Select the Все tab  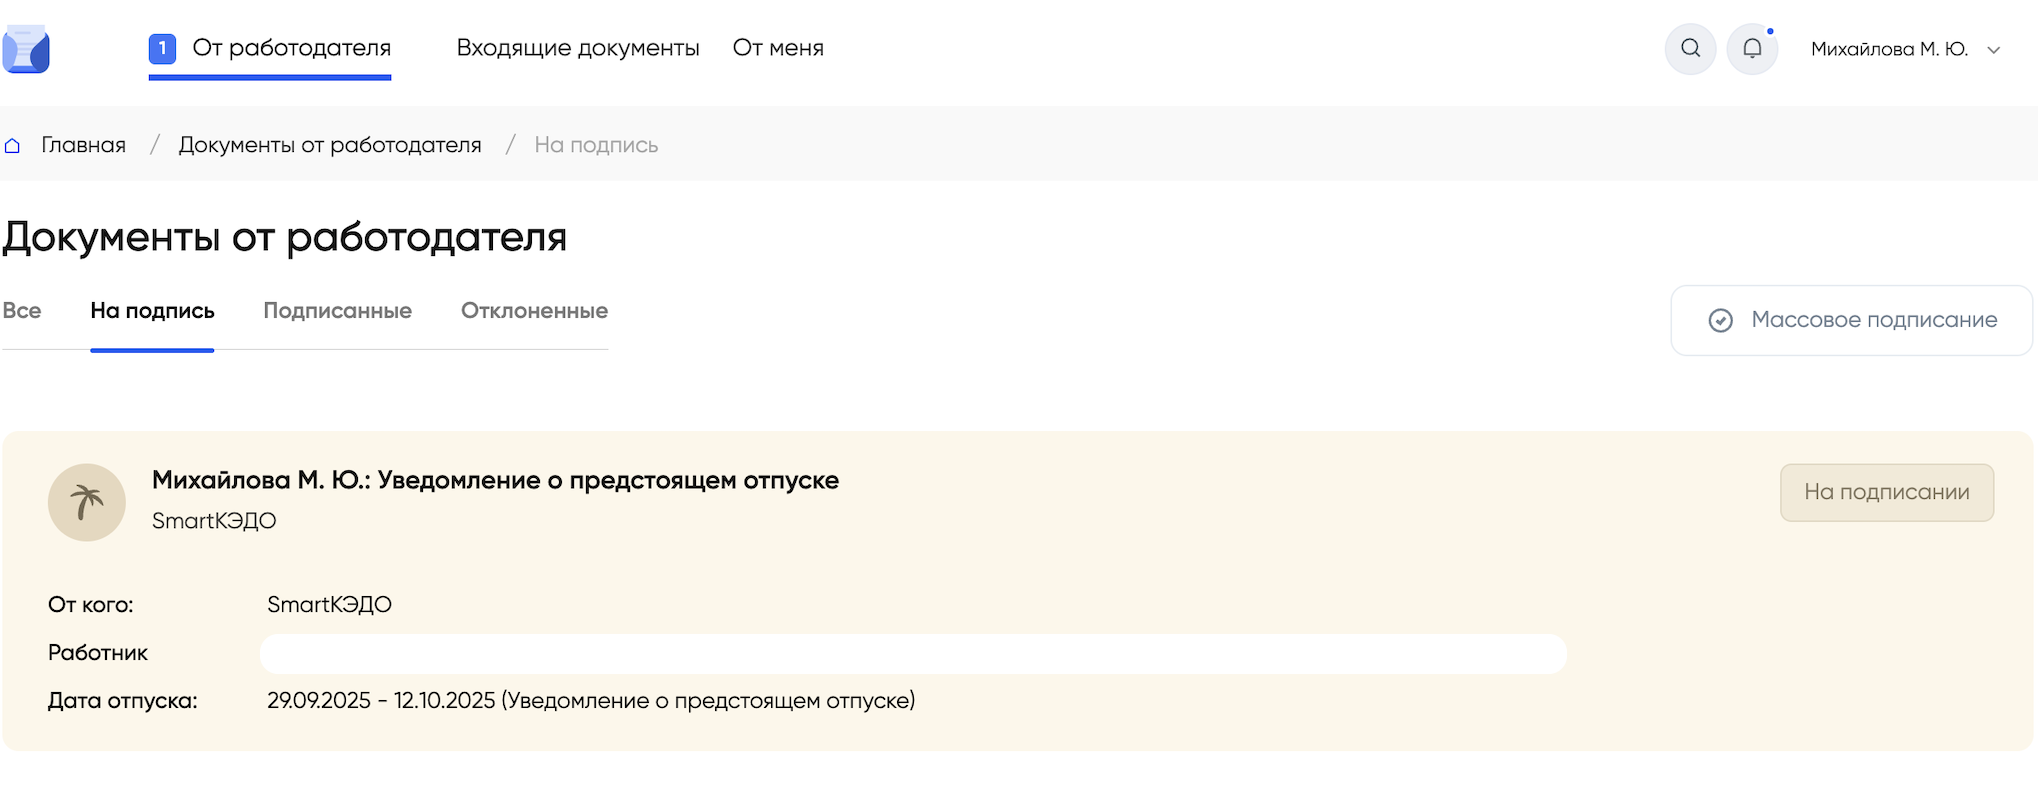coord(22,311)
